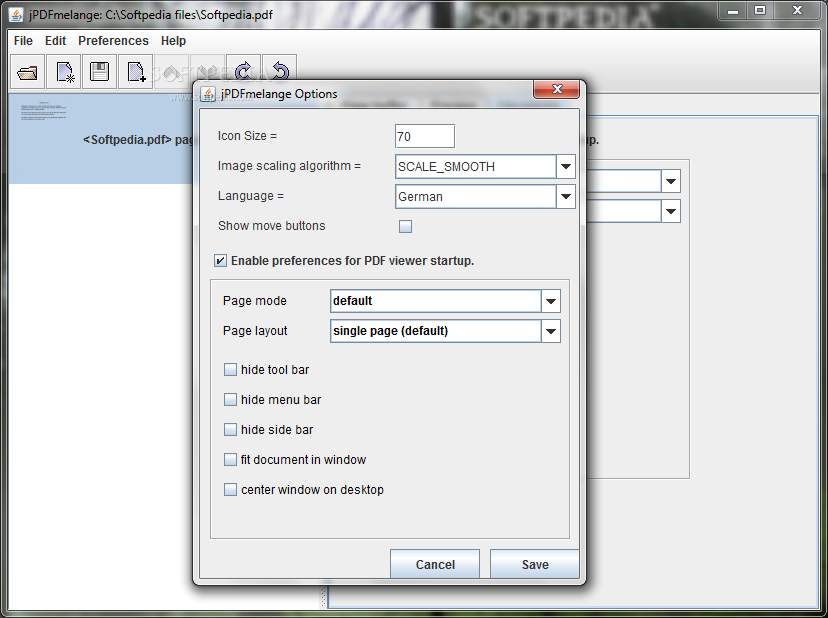828x618 pixels.
Task: Uncheck Enable preferences for PDF viewer startup
Action: (220, 260)
